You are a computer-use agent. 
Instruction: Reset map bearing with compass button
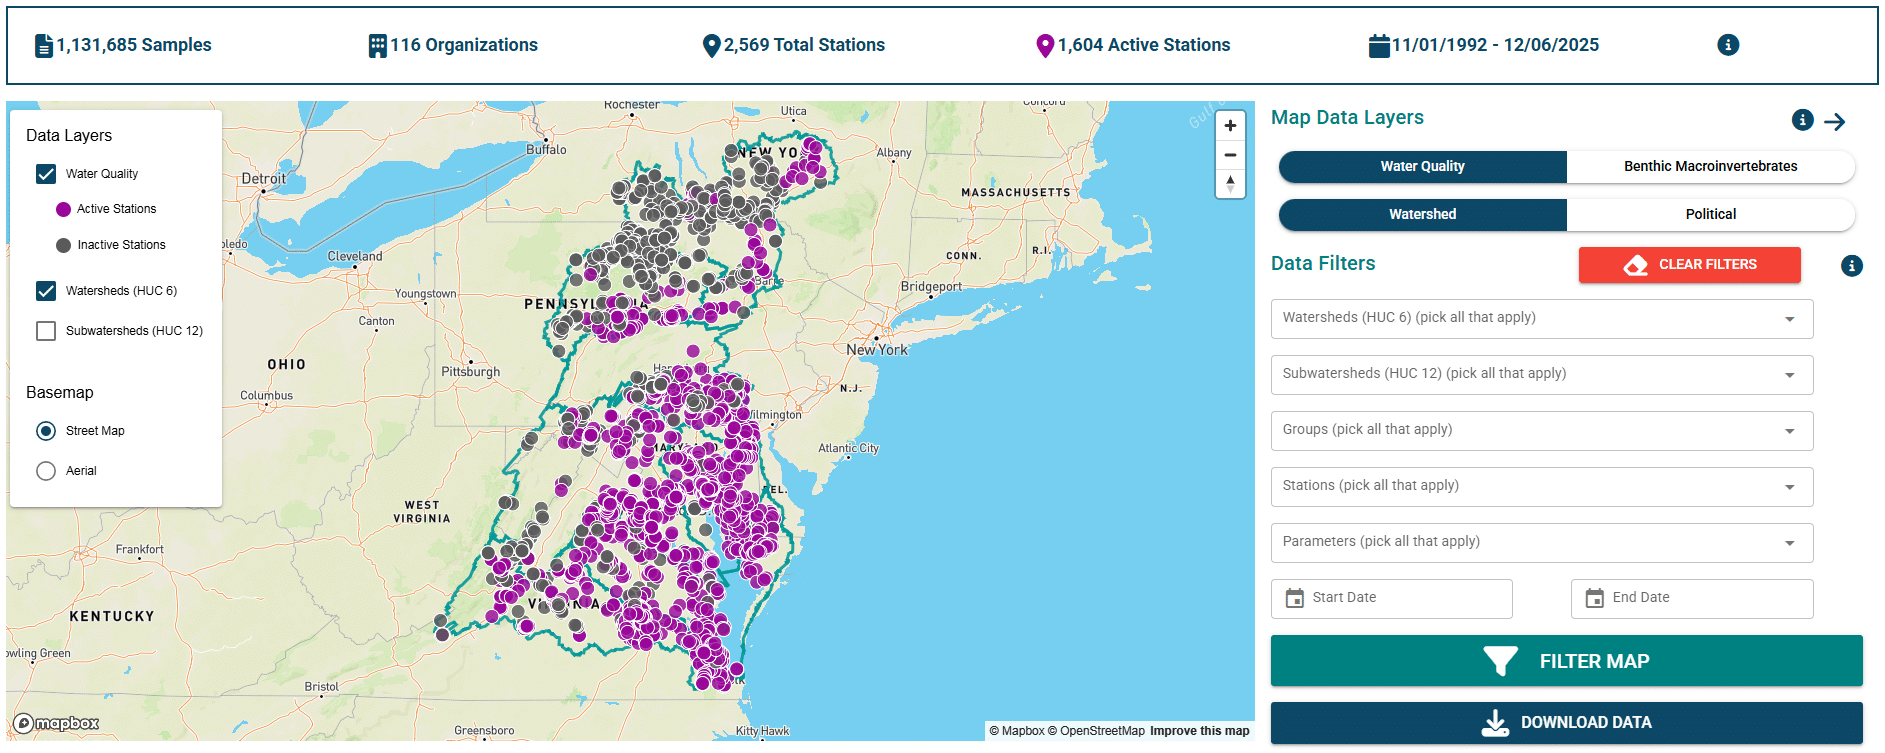(1230, 184)
